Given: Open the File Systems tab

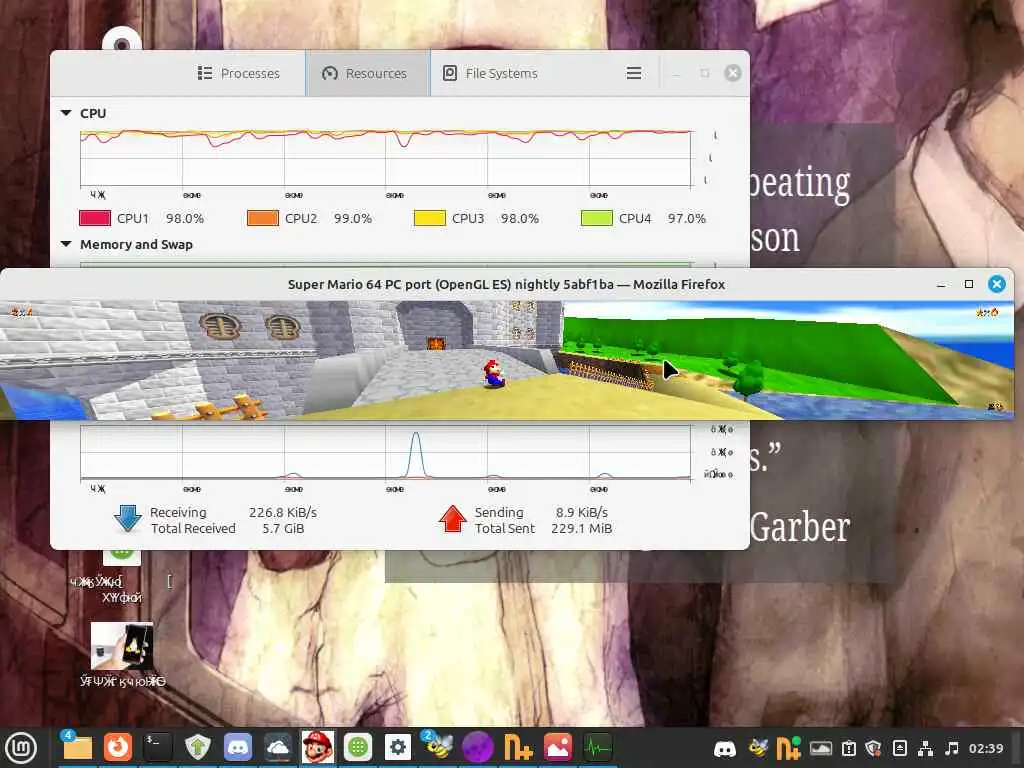Looking at the screenshot, I should coord(490,73).
